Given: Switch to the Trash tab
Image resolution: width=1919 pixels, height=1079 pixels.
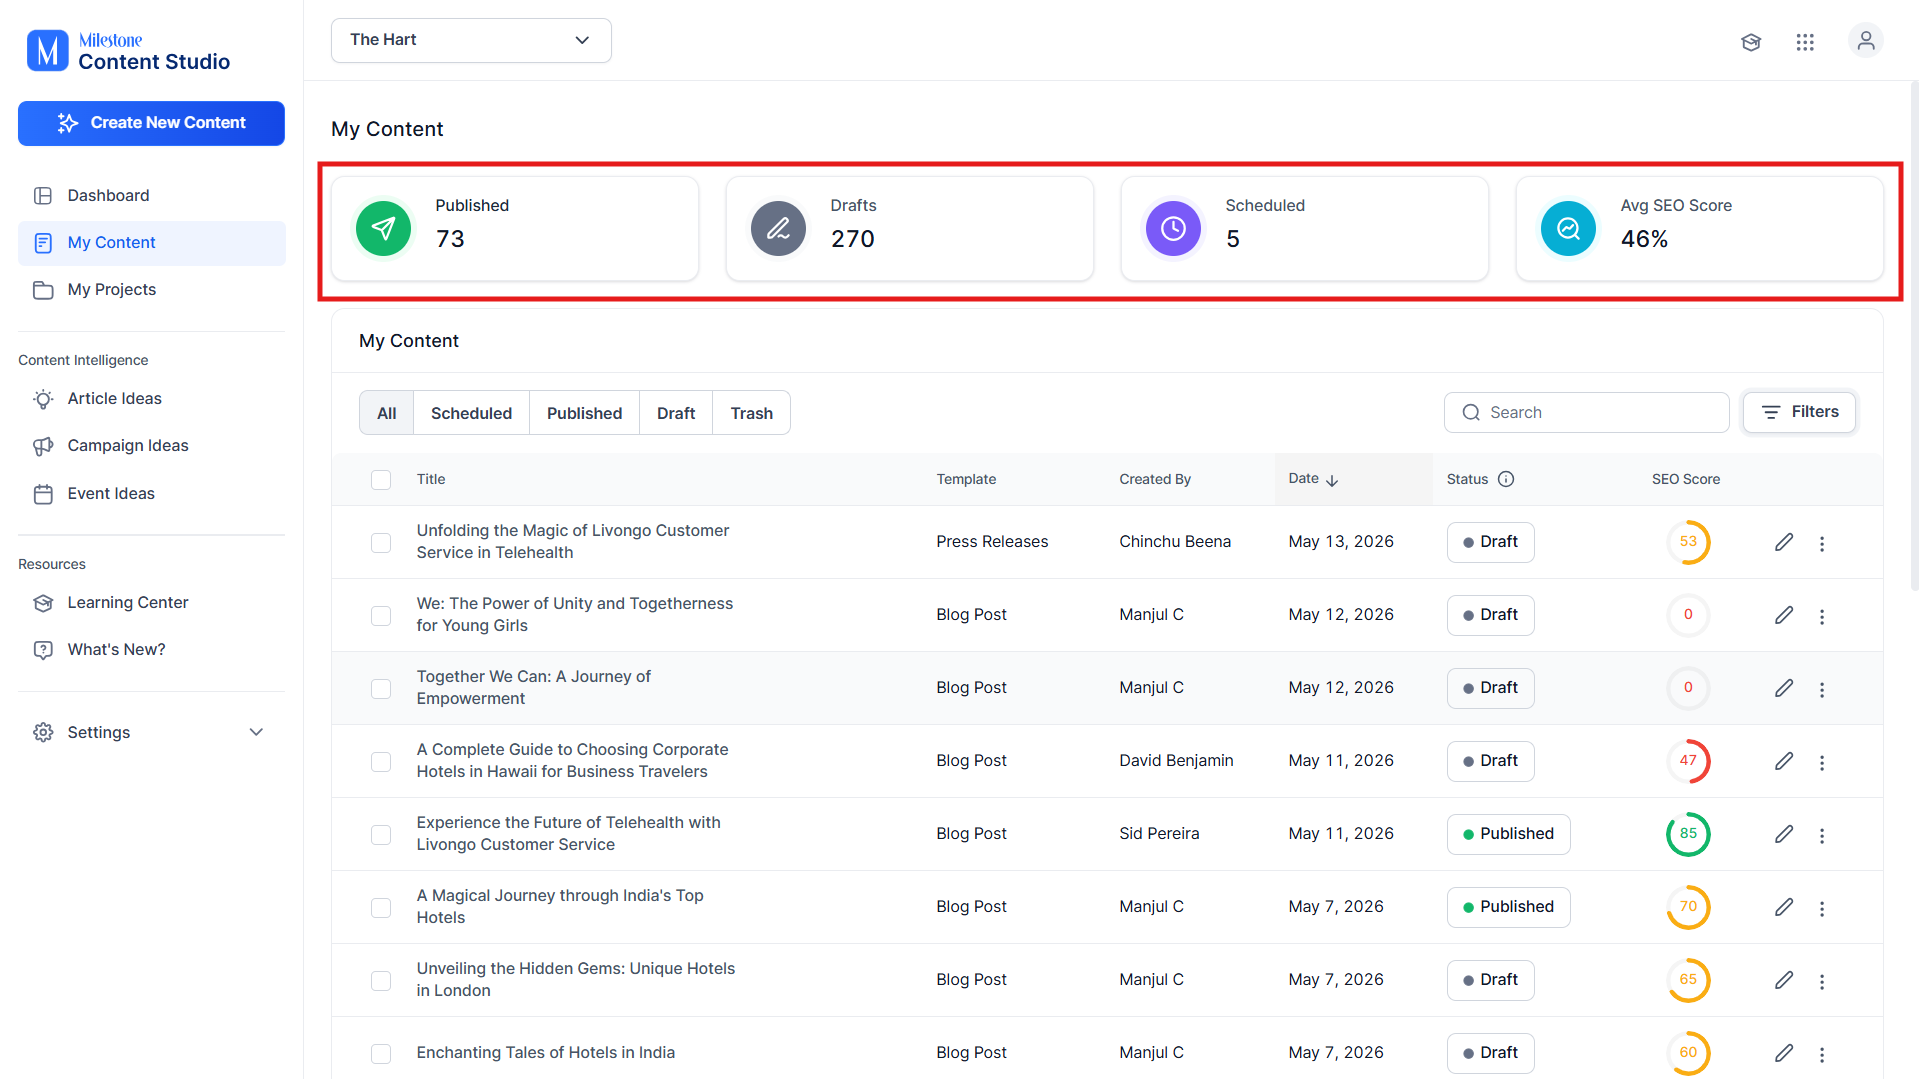Looking at the screenshot, I should pyautogui.click(x=751, y=413).
